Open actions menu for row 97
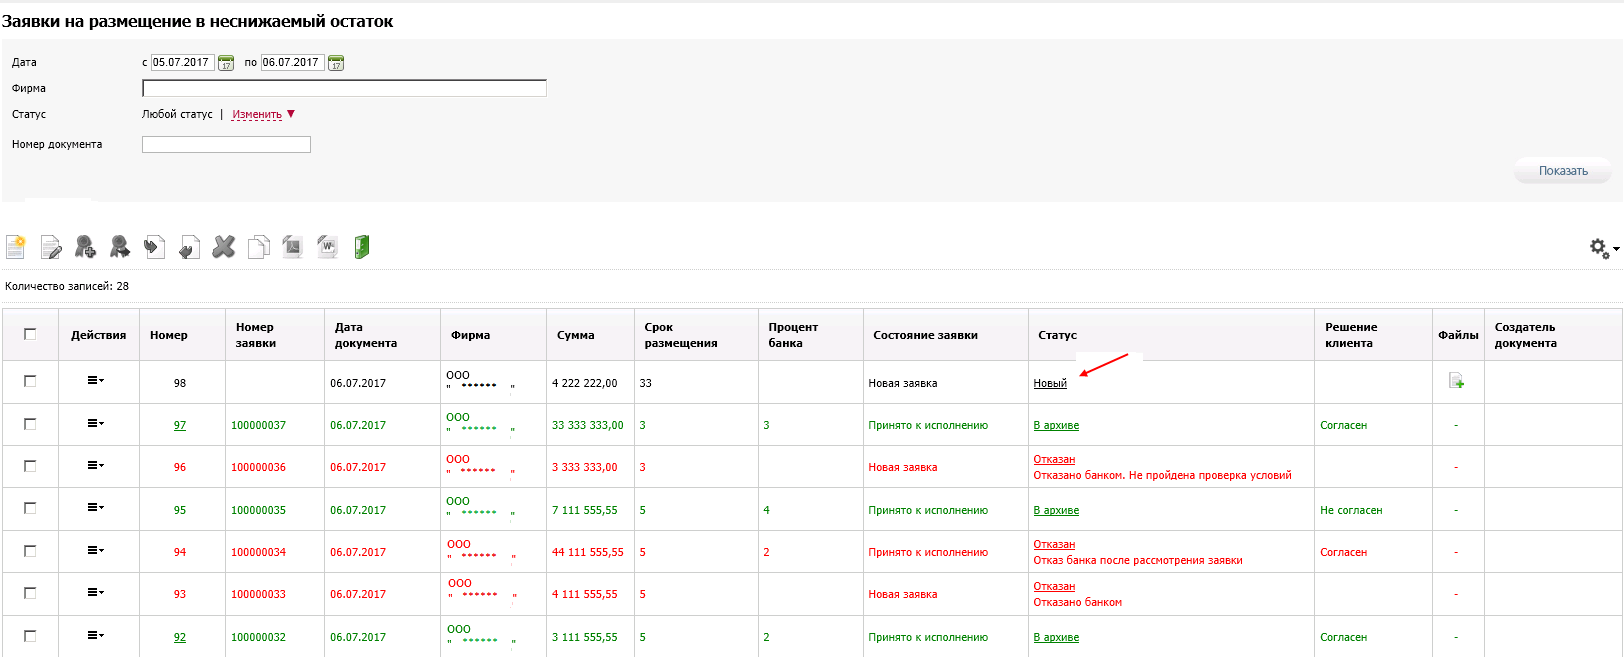The height and width of the screenshot is (657, 1624). pos(95,423)
